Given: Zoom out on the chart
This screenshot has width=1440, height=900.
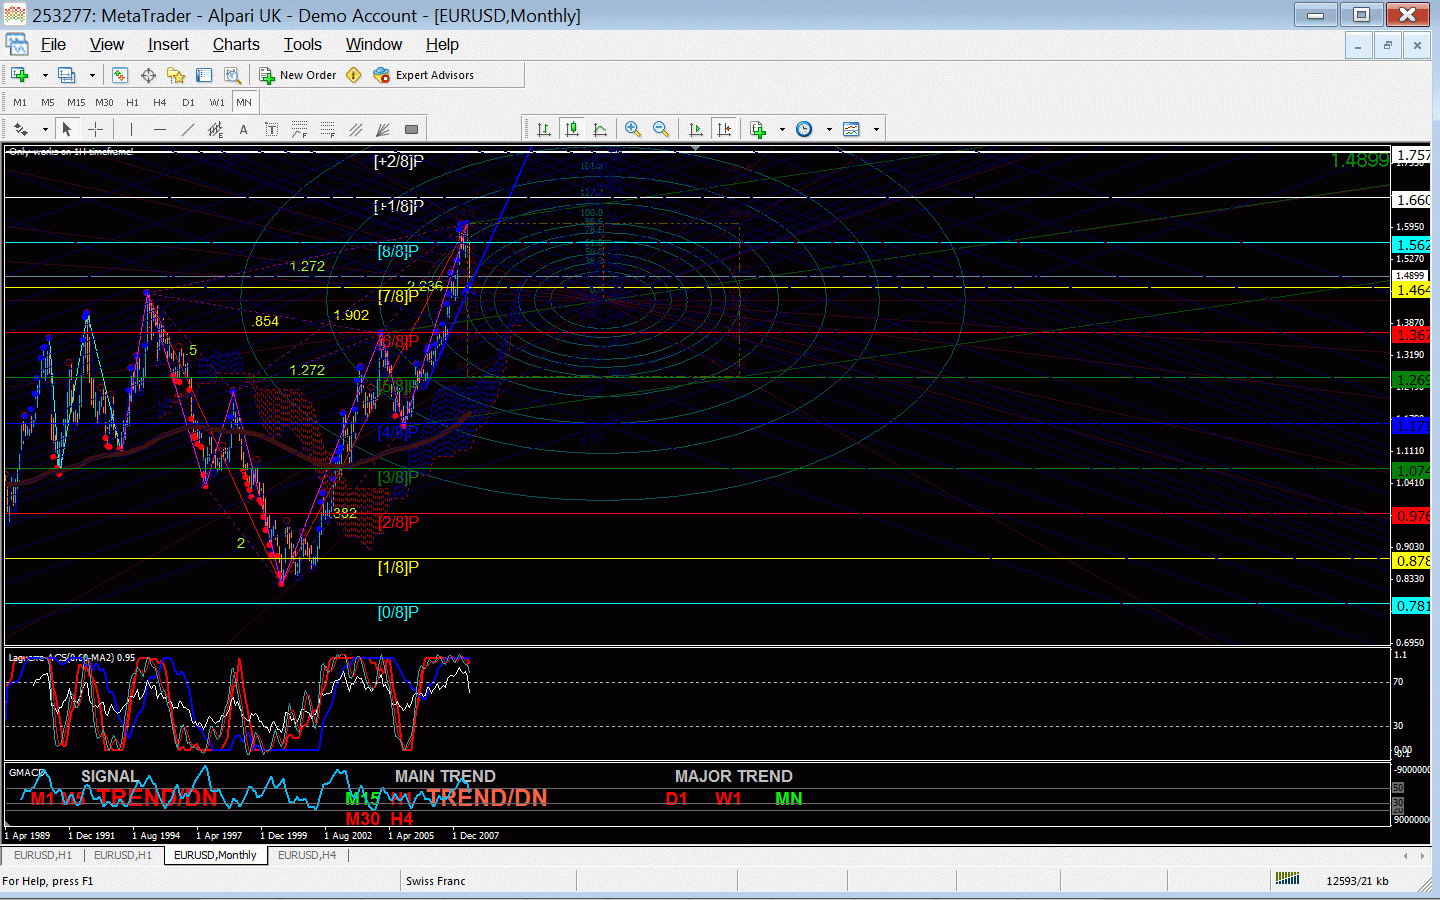Looking at the screenshot, I should coord(661,129).
